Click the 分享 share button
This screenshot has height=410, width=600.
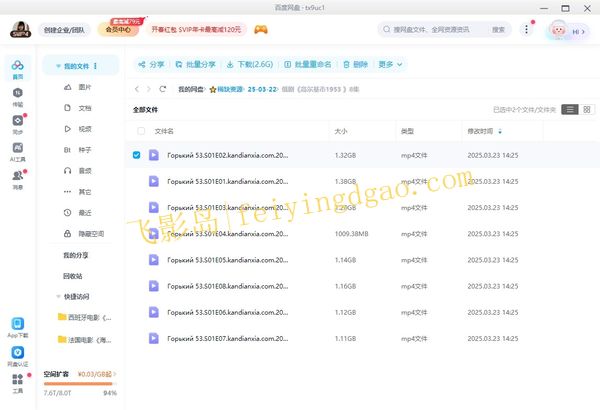coord(152,64)
